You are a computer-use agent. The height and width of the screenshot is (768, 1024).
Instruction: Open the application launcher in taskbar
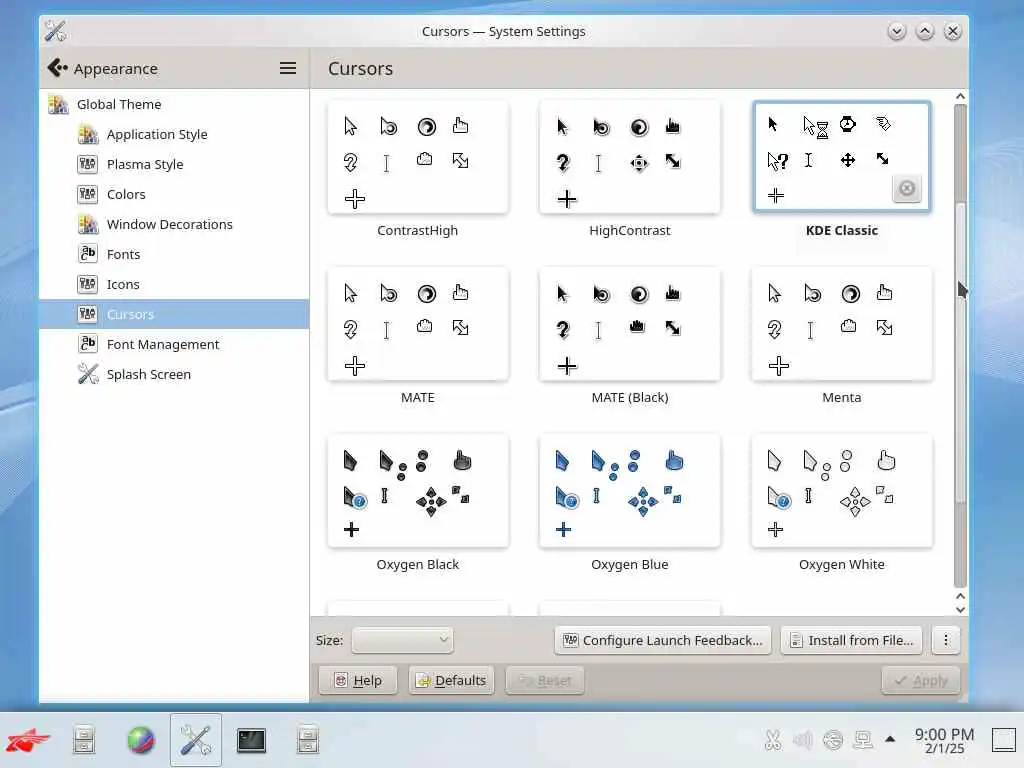pos(28,740)
